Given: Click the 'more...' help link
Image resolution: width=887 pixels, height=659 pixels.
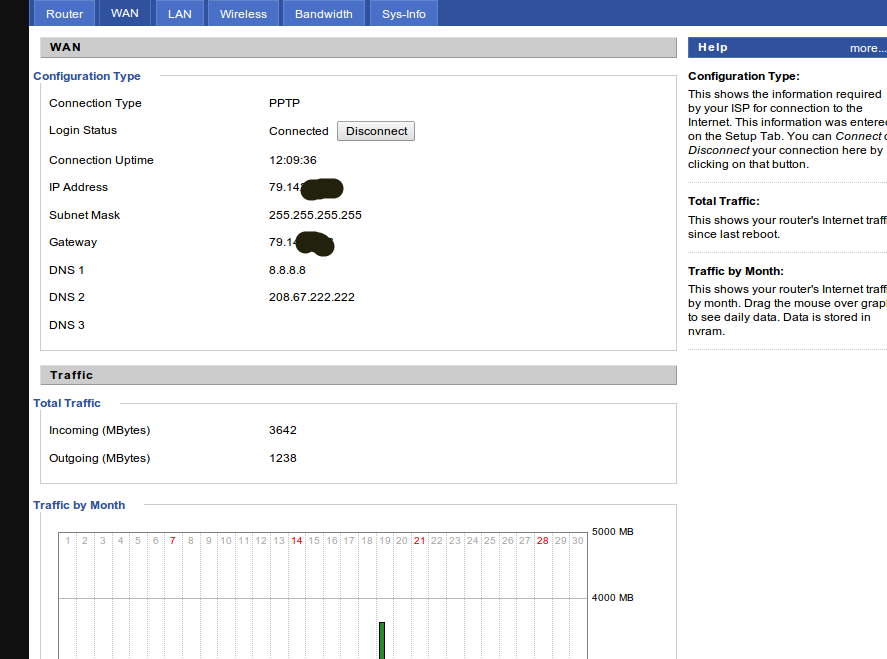Looking at the screenshot, I should pos(866,48).
